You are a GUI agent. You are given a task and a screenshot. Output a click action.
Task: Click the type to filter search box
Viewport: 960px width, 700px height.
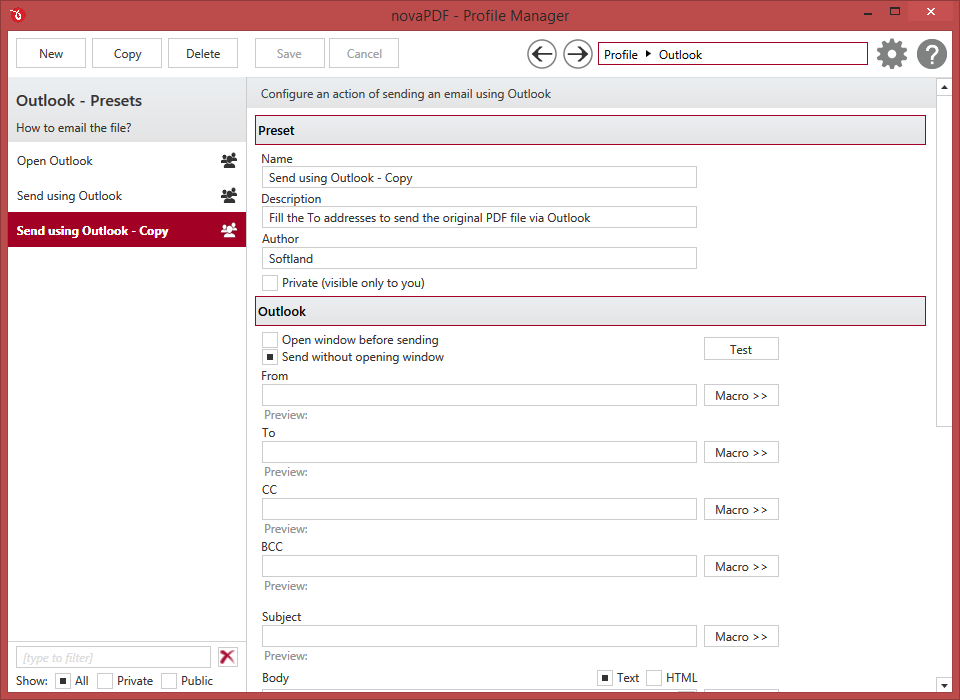[x=113, y=657]
